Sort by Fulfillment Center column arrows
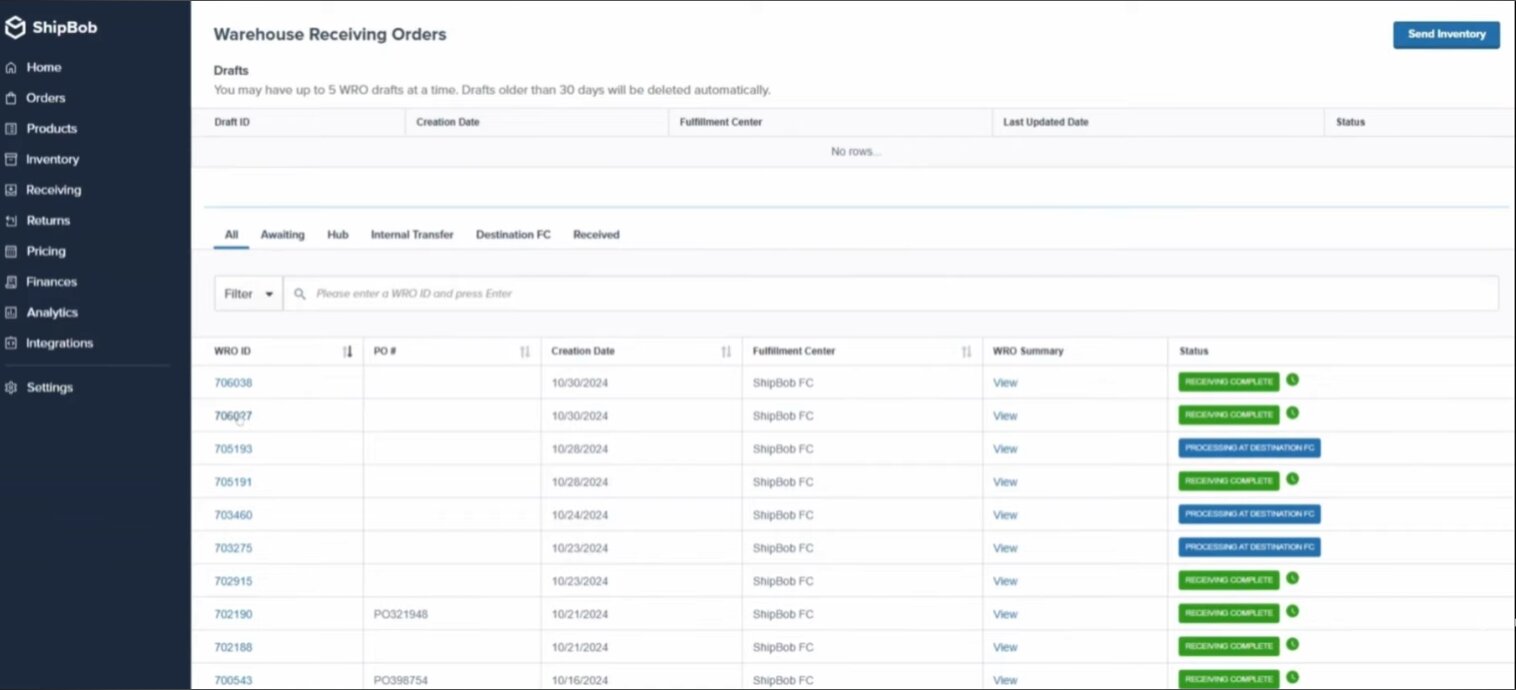Screen dimensions: 1516x690 (x=966, y=352)
